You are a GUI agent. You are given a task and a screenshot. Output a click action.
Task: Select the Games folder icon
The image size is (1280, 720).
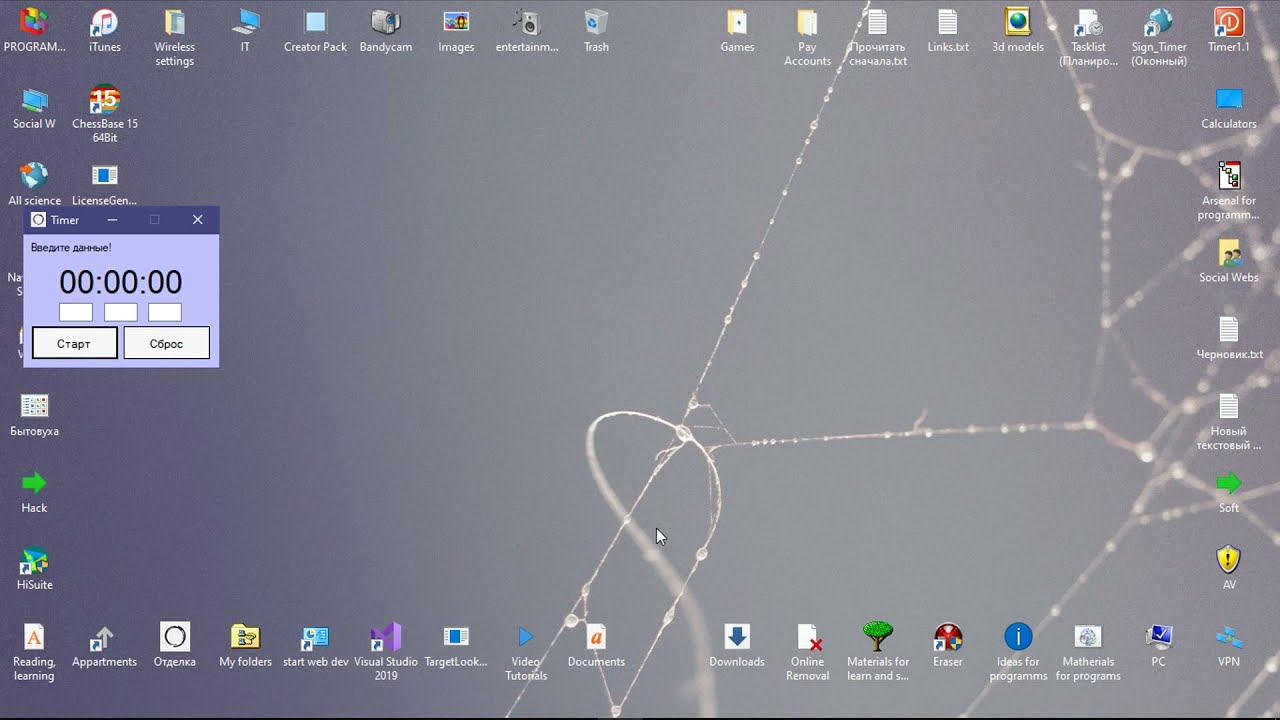coord(737,22)
